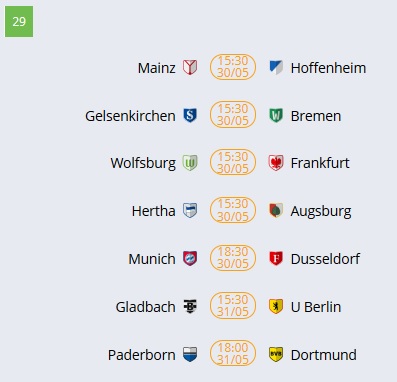This screenshot has height=382, width=397.
Task: Click the Paderborn 18:00 31/05 time badge
Action: (233, 353)
